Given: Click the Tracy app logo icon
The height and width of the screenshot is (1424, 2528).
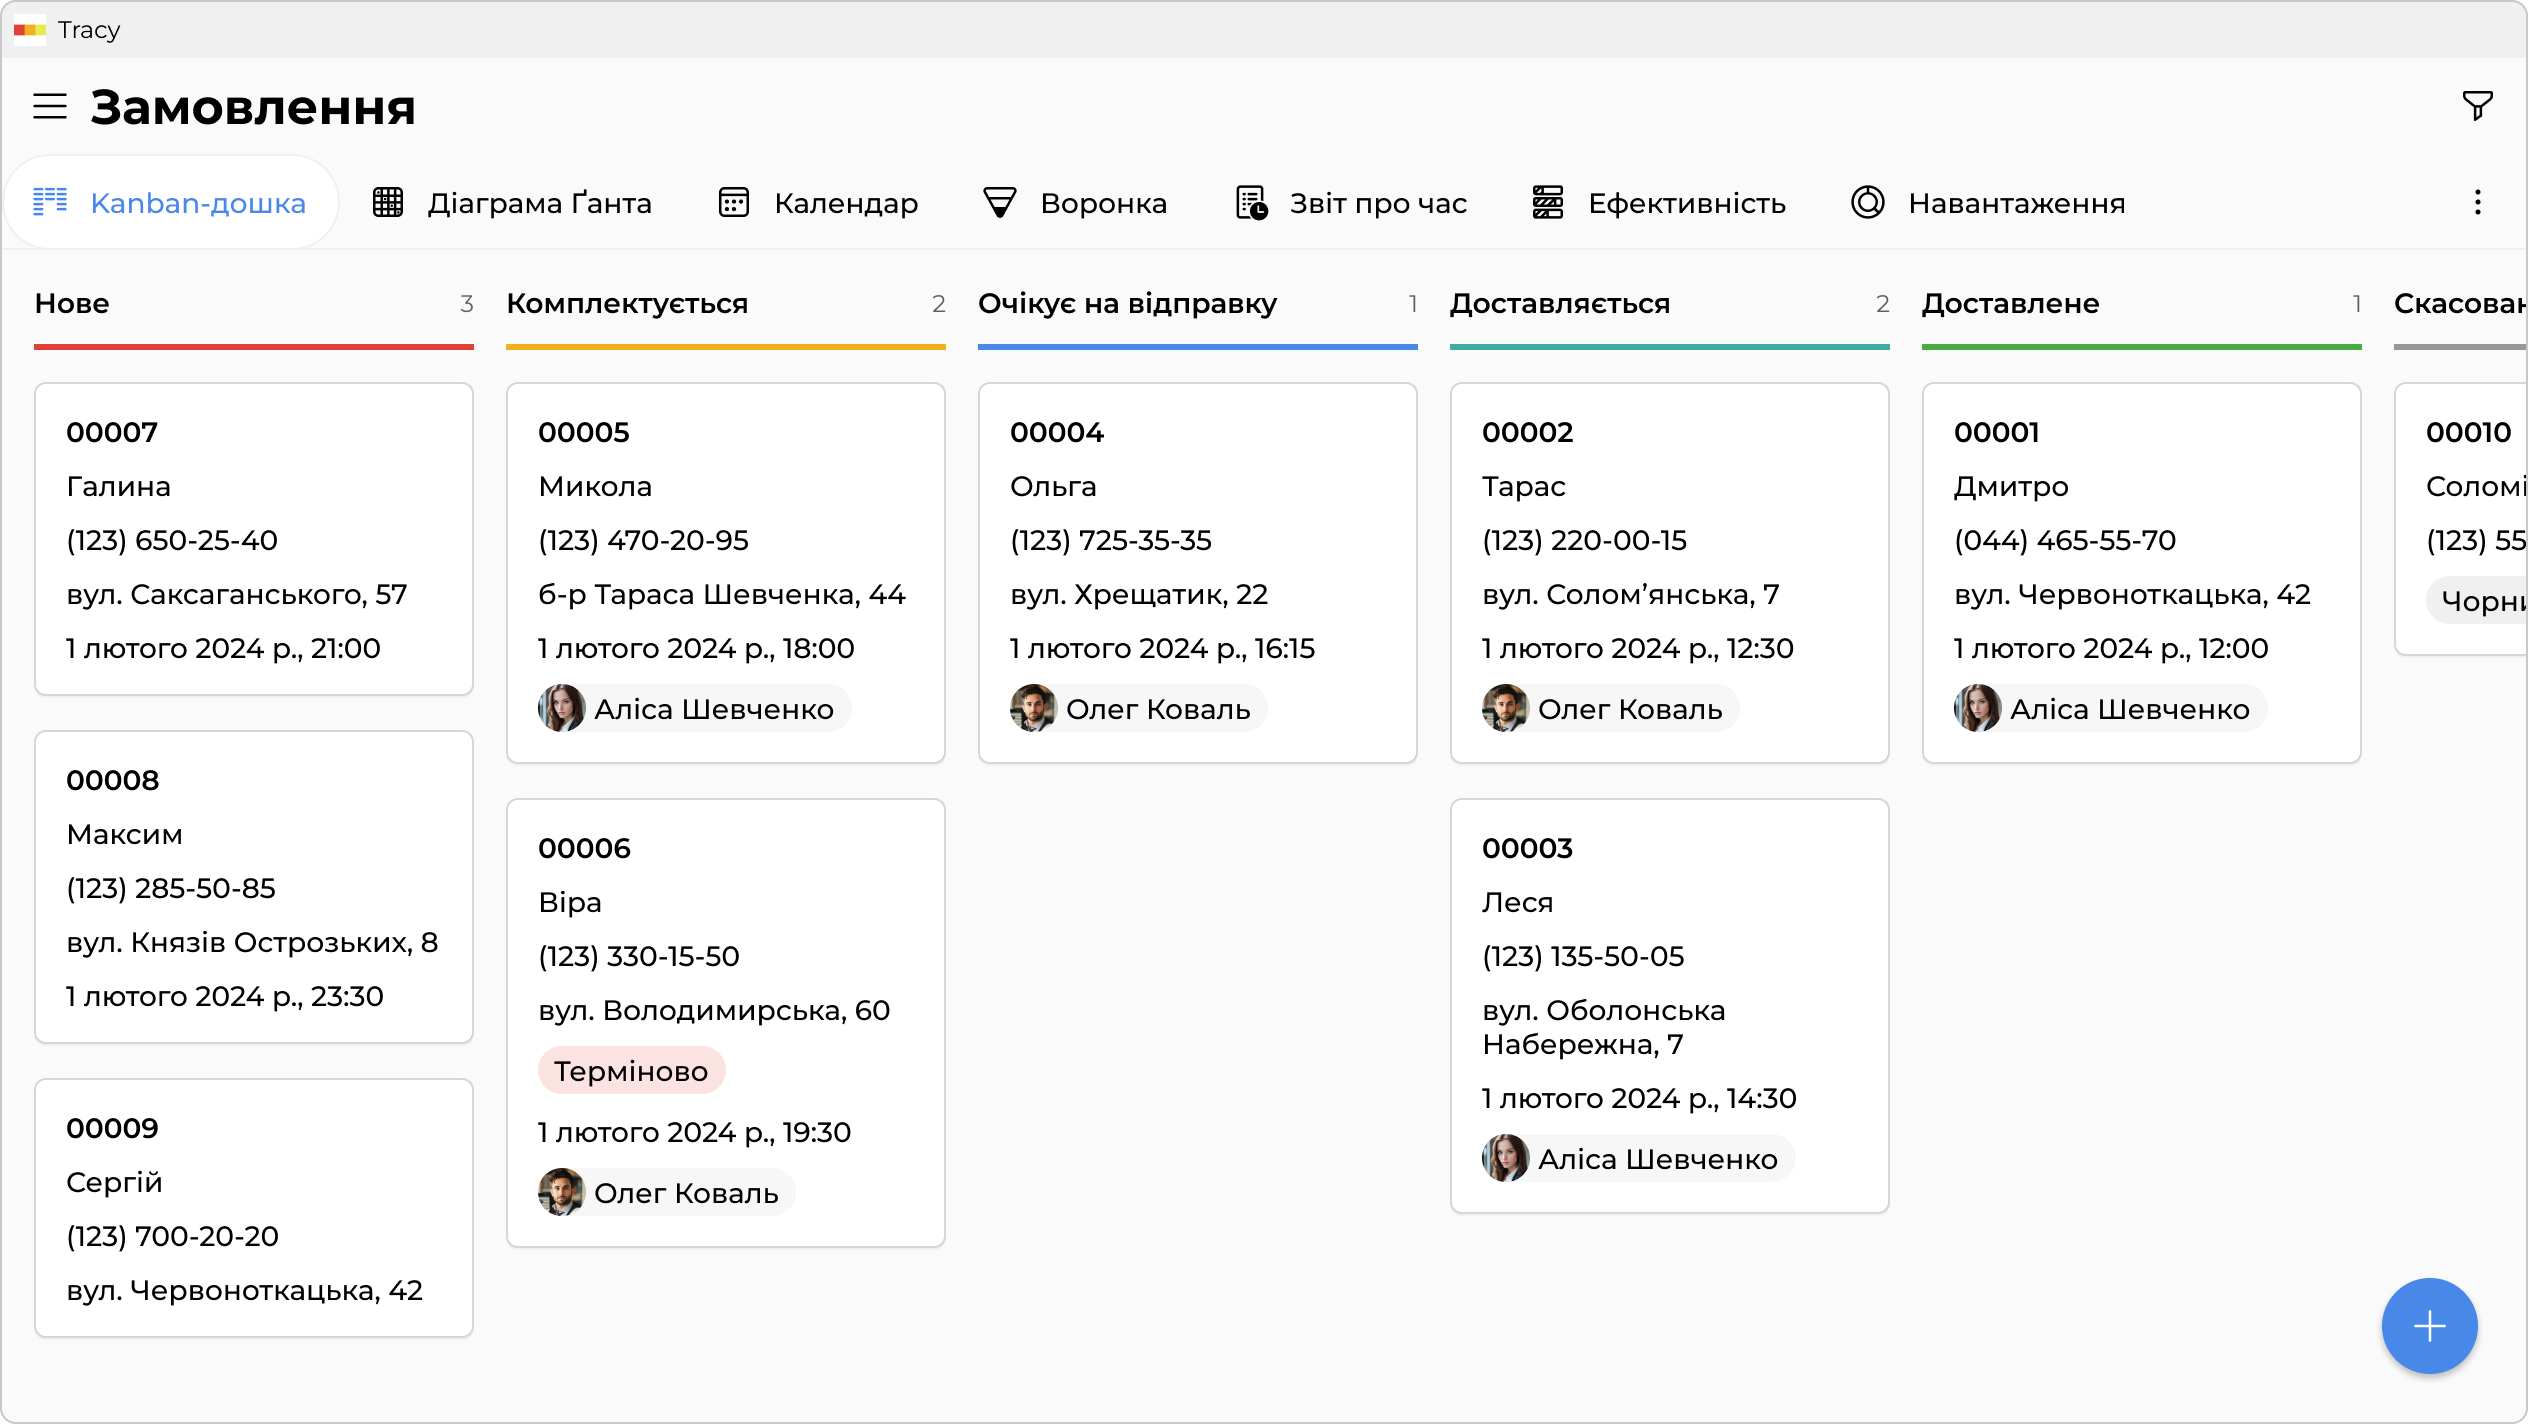Looking at the screenshot, I should (x=30, y=30).
